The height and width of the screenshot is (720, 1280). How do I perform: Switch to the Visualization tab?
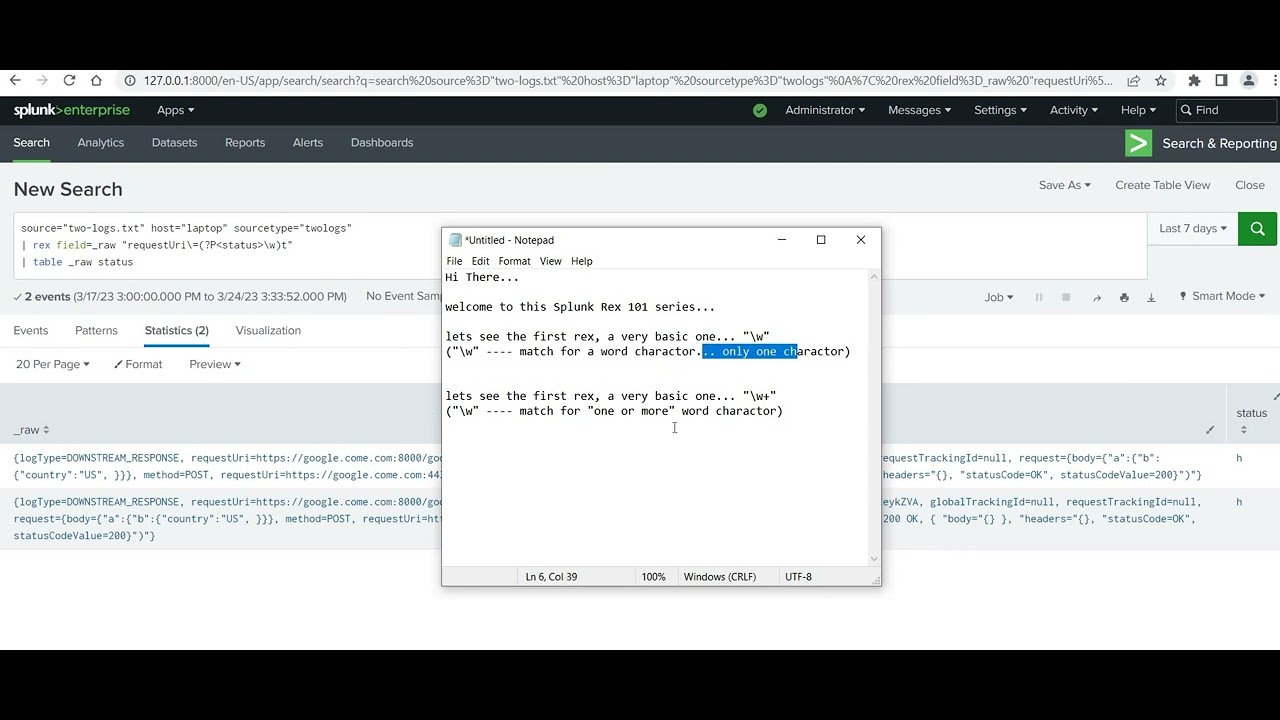[268, 330]
